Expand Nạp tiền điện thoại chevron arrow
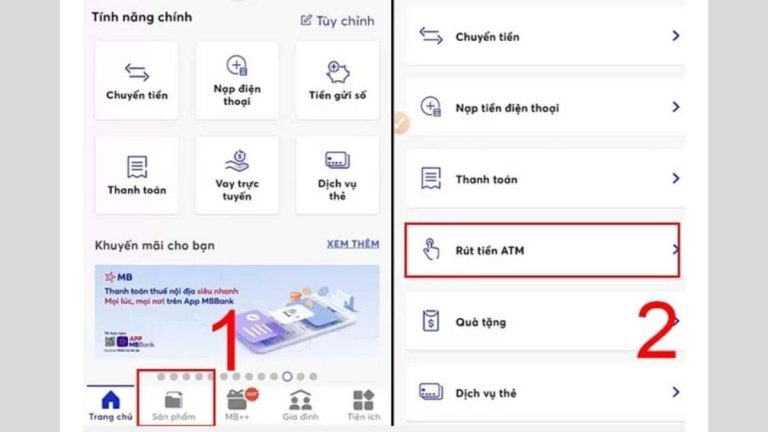 [675, 107]
